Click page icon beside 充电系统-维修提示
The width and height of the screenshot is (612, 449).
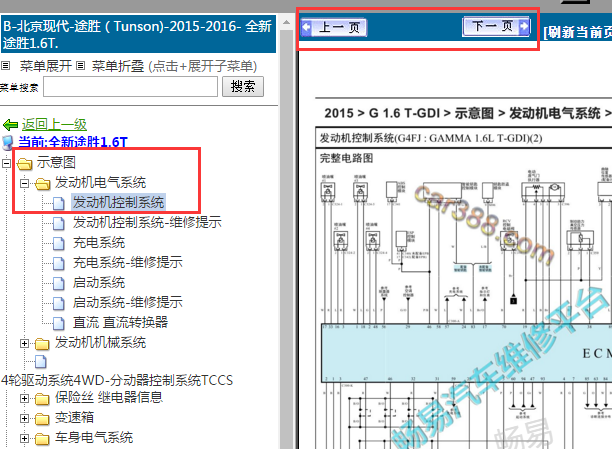(59, 264)
